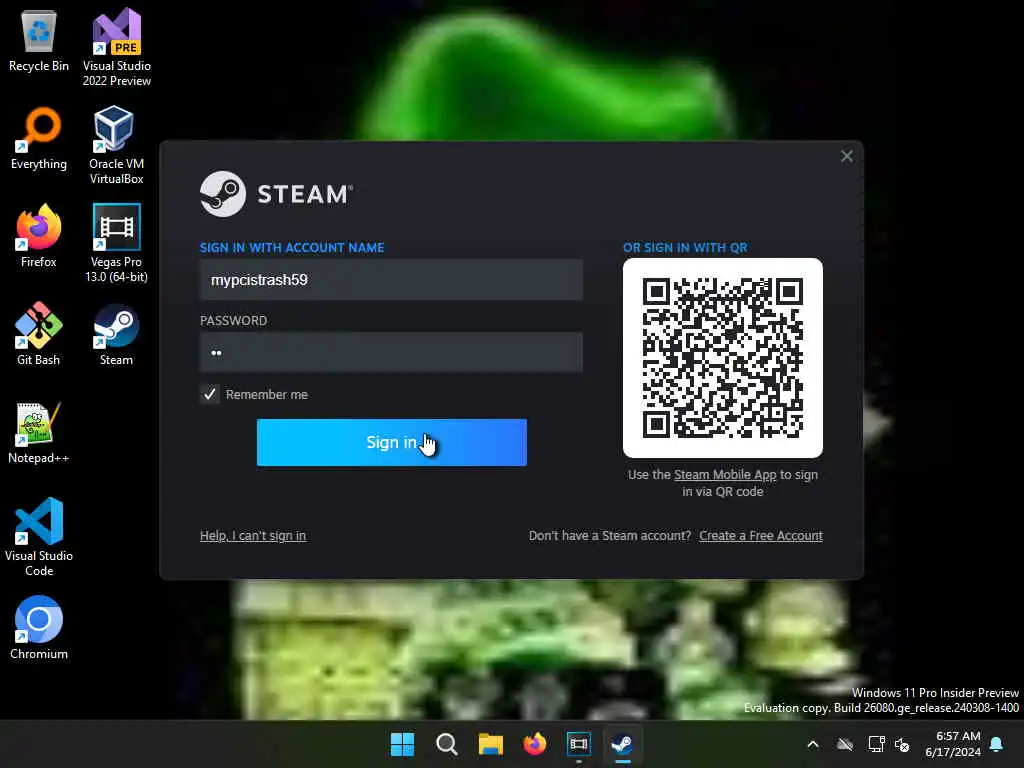Open the network status tray icon
This screenshot has width=1024, height=768.
click(876, 744)
